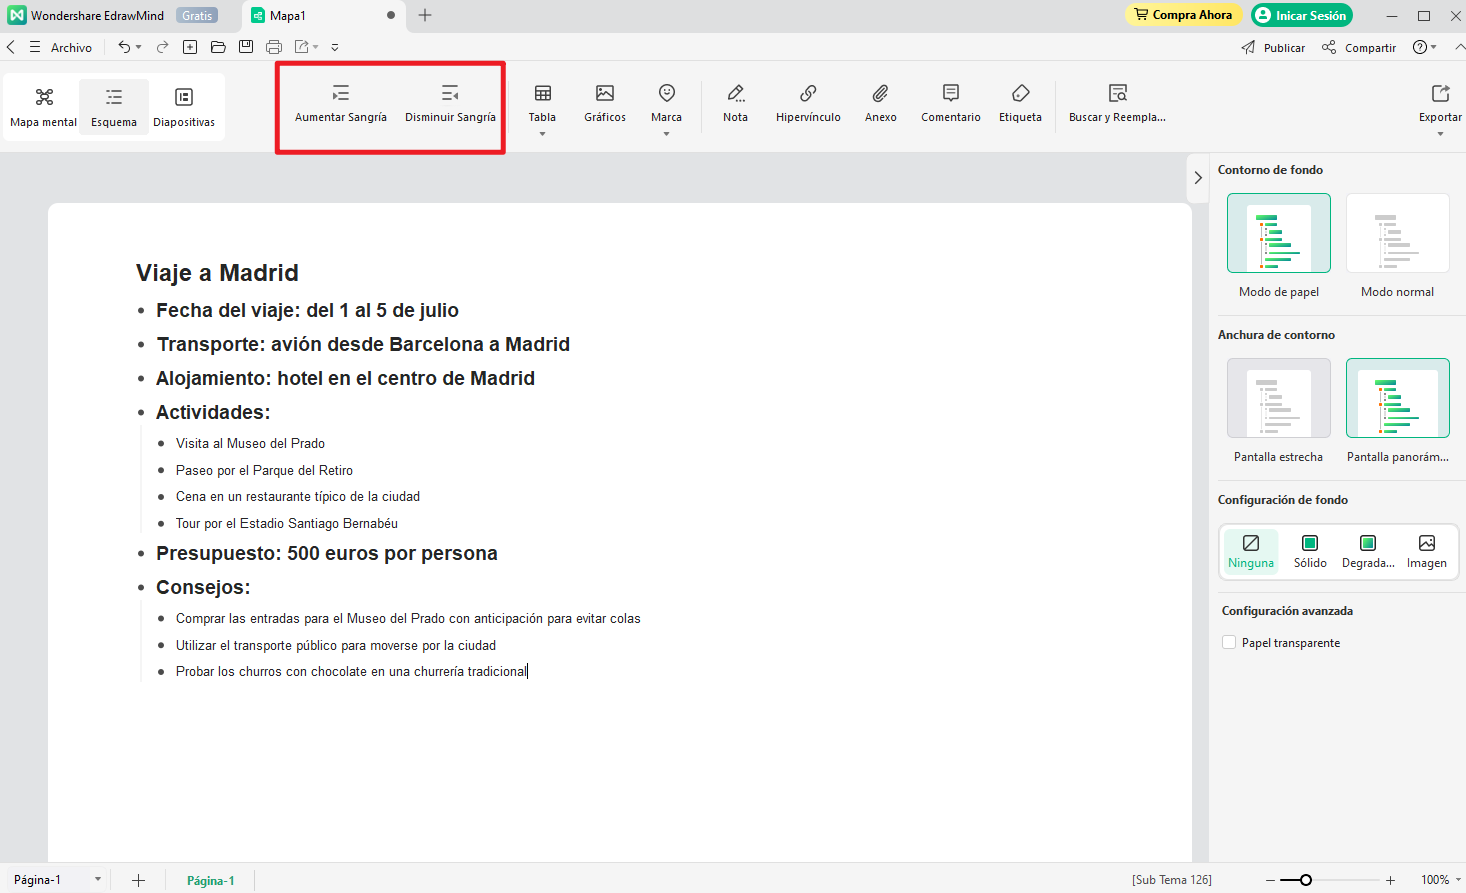1466x893 pixels.
Task: Add an Etiqueta tag
Action: tap(1020, 104)
